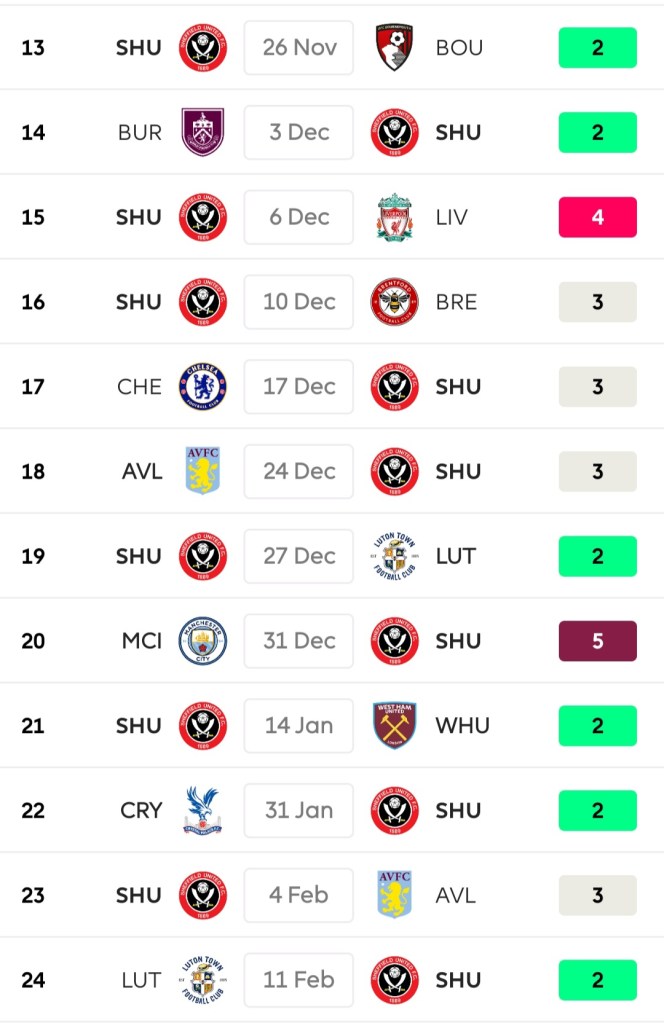Click the West Ham club crest
This screenshot has width=664, height=1023.
coord(395,726)
